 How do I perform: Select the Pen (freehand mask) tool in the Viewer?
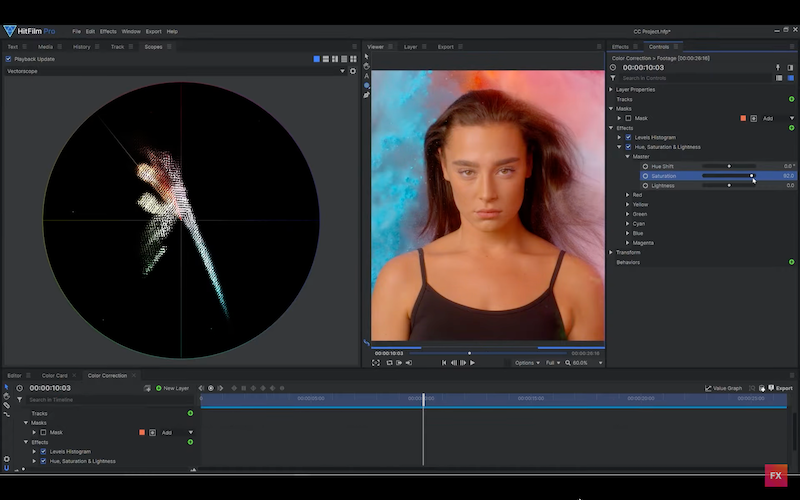point(366,95)
